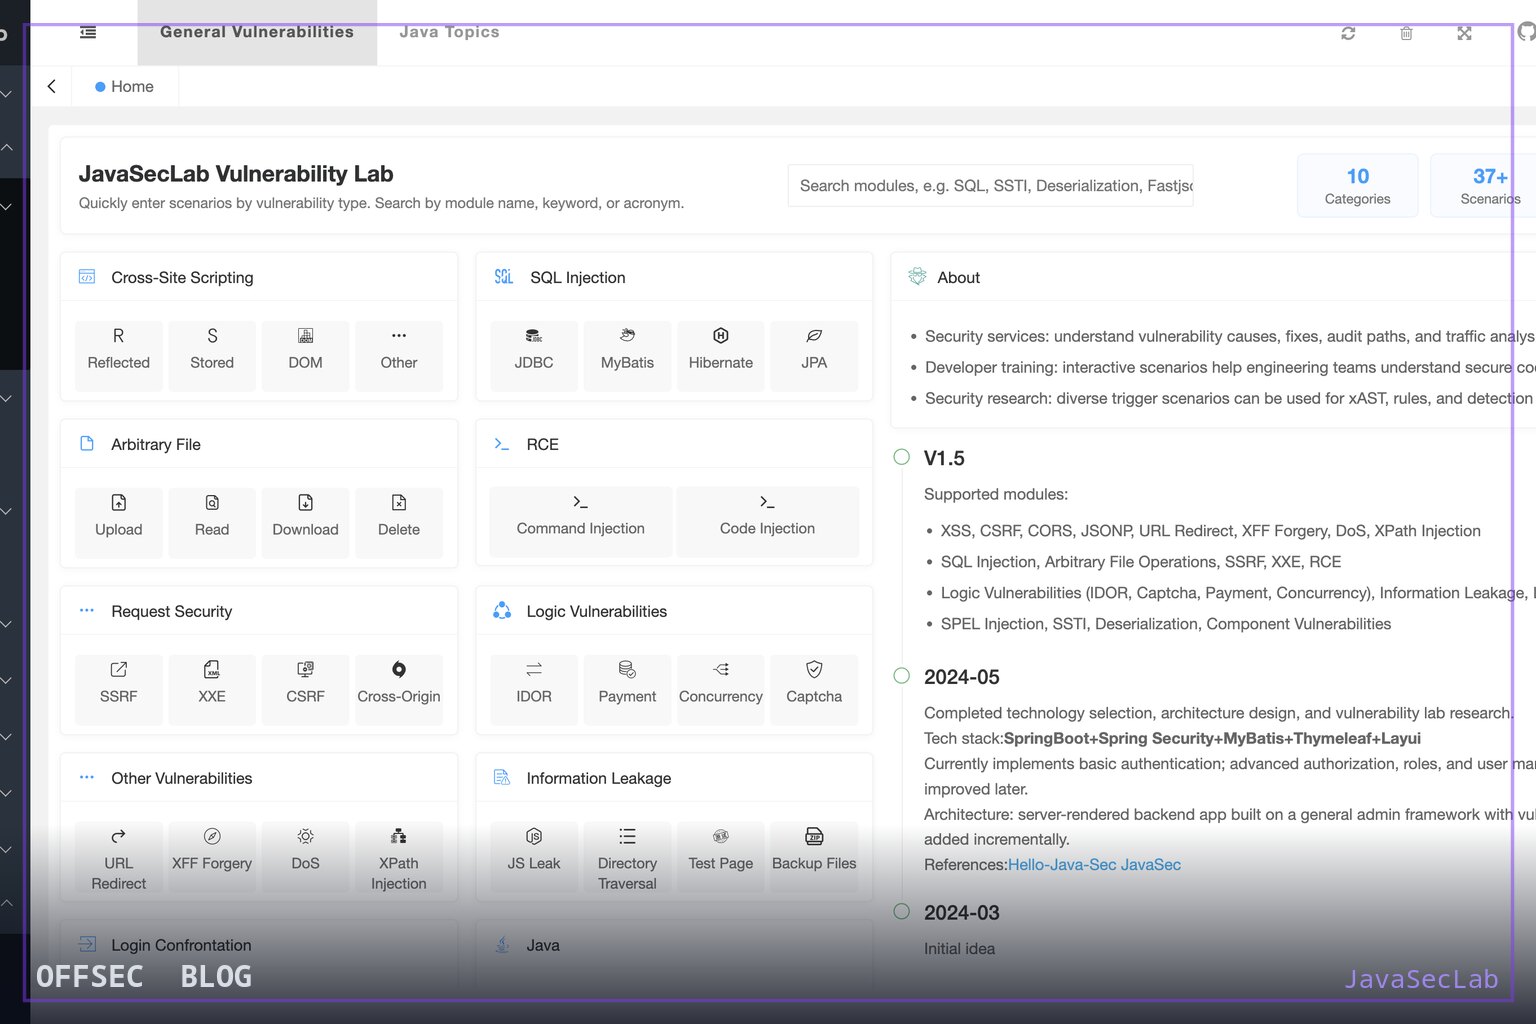Viewport: 1536px width, 1024px height.
Task: Switch to General Vulnerabilities tab
Action: point(257,32)
